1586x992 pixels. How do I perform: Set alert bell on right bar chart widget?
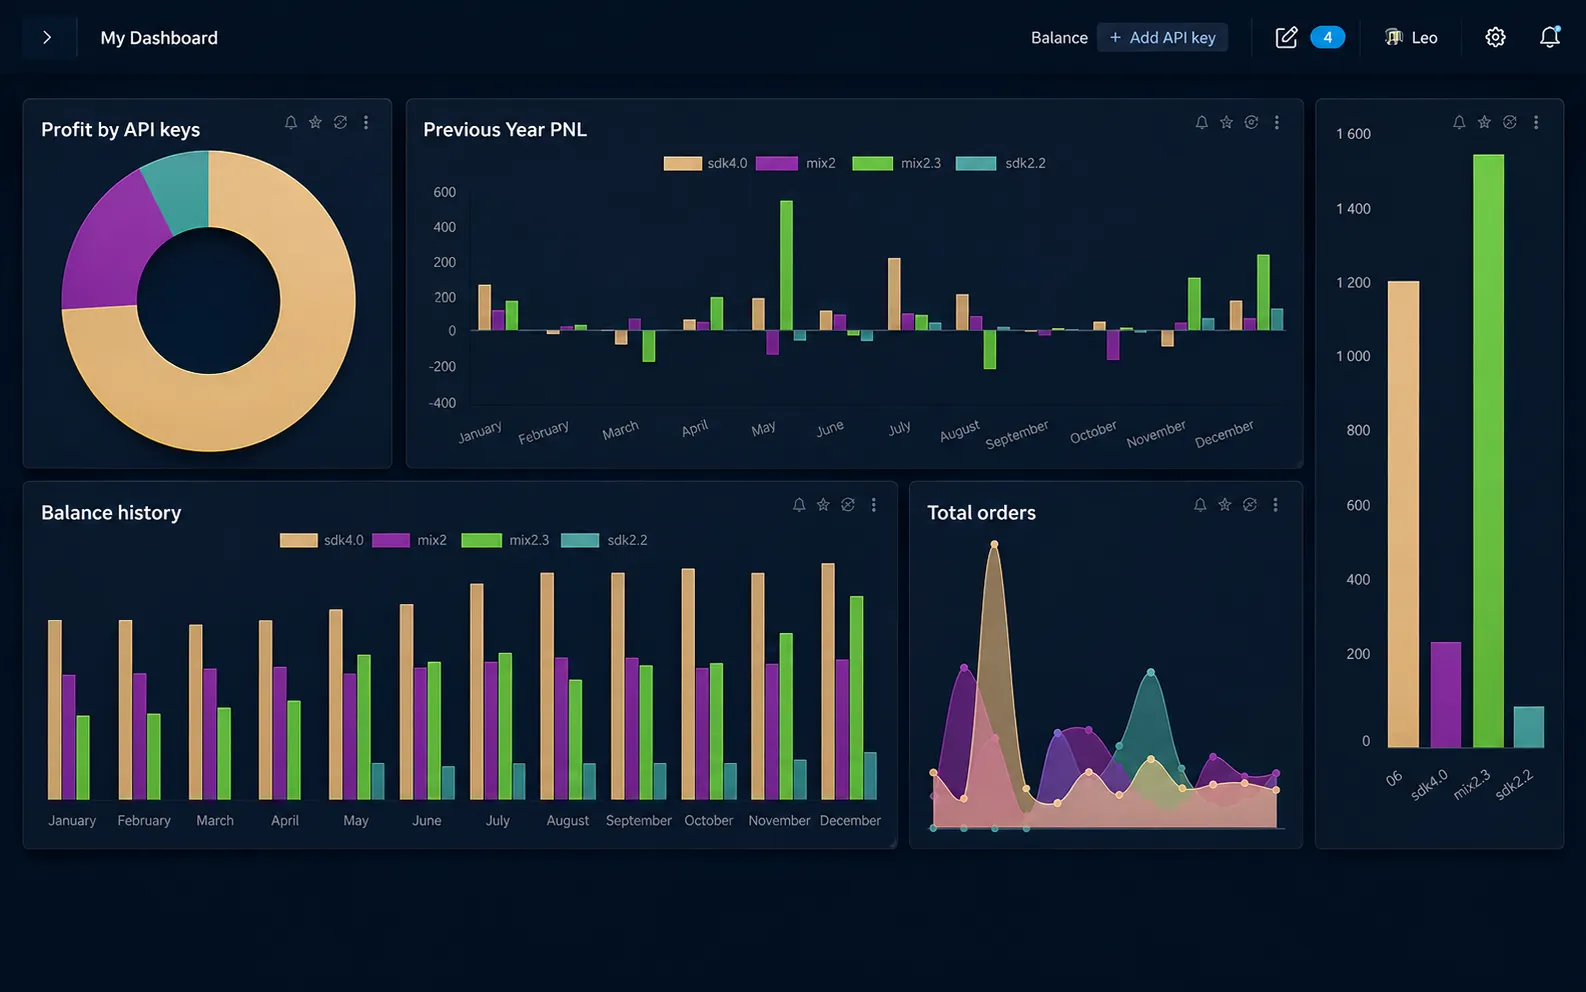click(x=1459, y=122)
